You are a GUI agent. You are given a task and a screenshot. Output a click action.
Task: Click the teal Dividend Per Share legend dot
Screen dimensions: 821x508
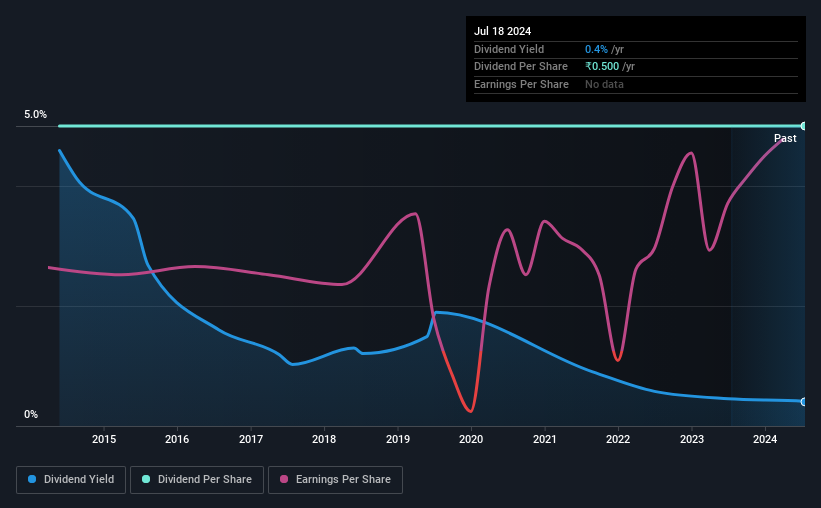[x=146, y=479]
